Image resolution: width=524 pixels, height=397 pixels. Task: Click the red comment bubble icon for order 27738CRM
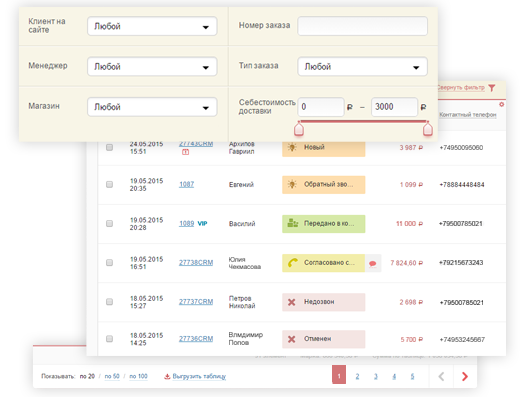point(373,264)
